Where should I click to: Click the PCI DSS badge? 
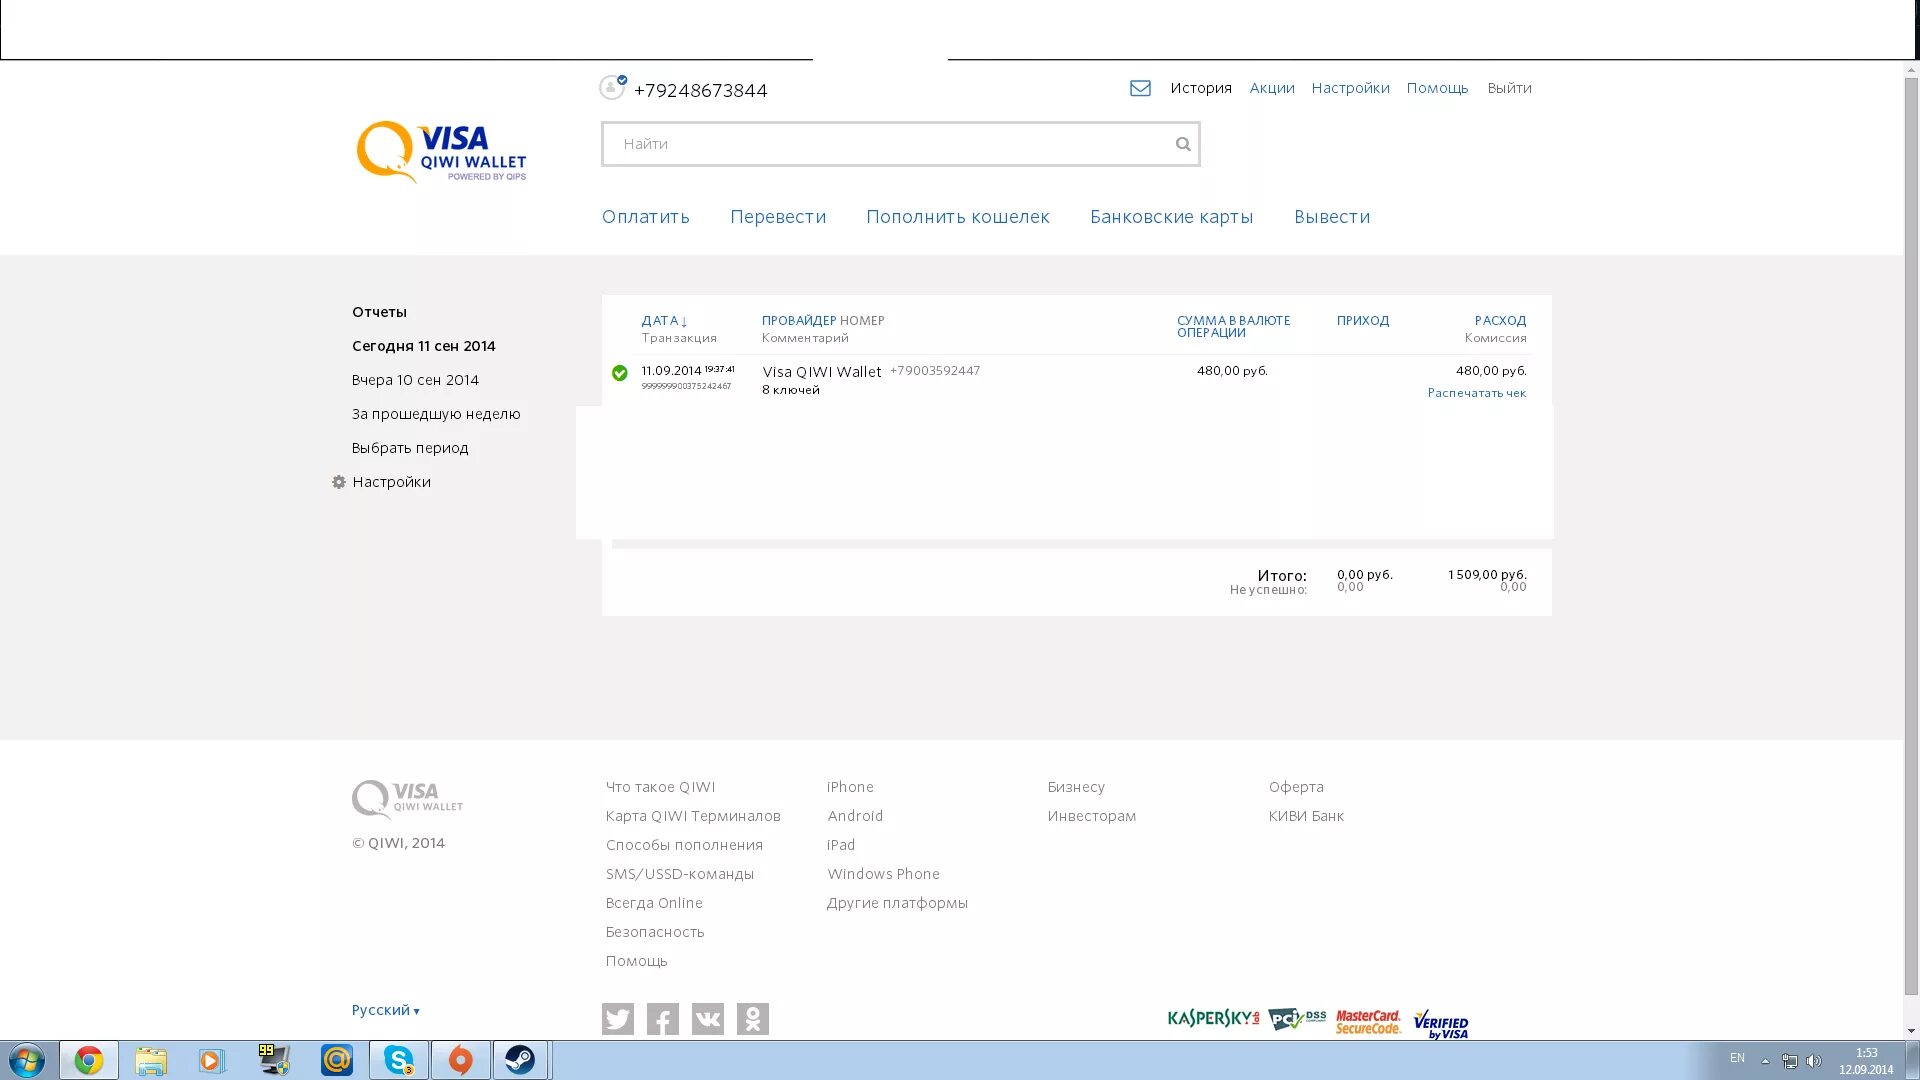(x=1297, y=1019)
